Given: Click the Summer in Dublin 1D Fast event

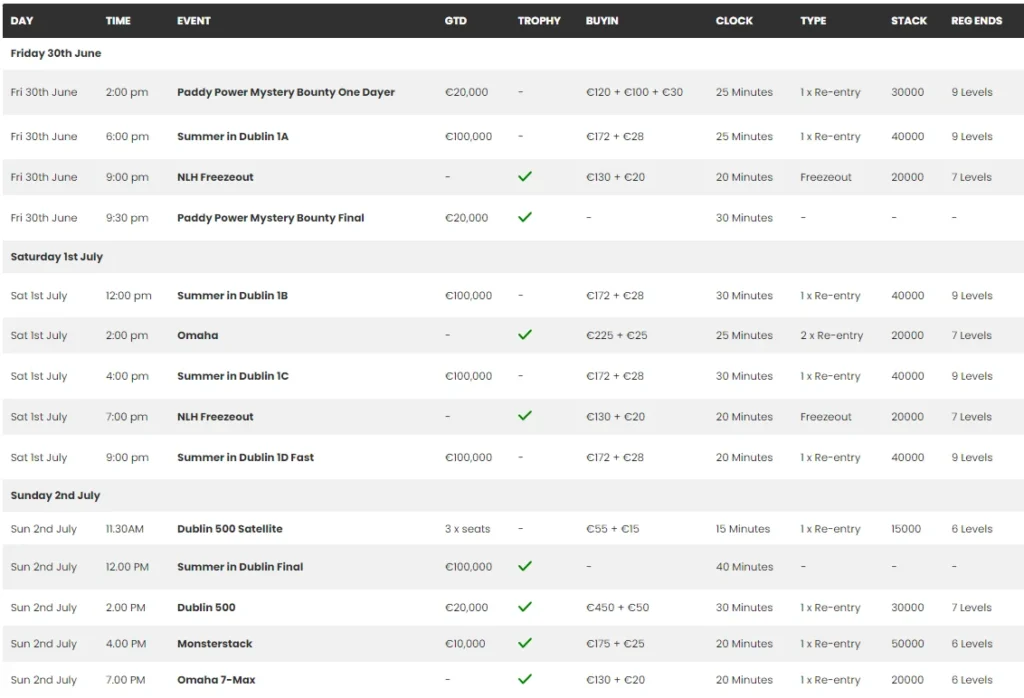Looking at the screenshot, I should coord(246,458).
